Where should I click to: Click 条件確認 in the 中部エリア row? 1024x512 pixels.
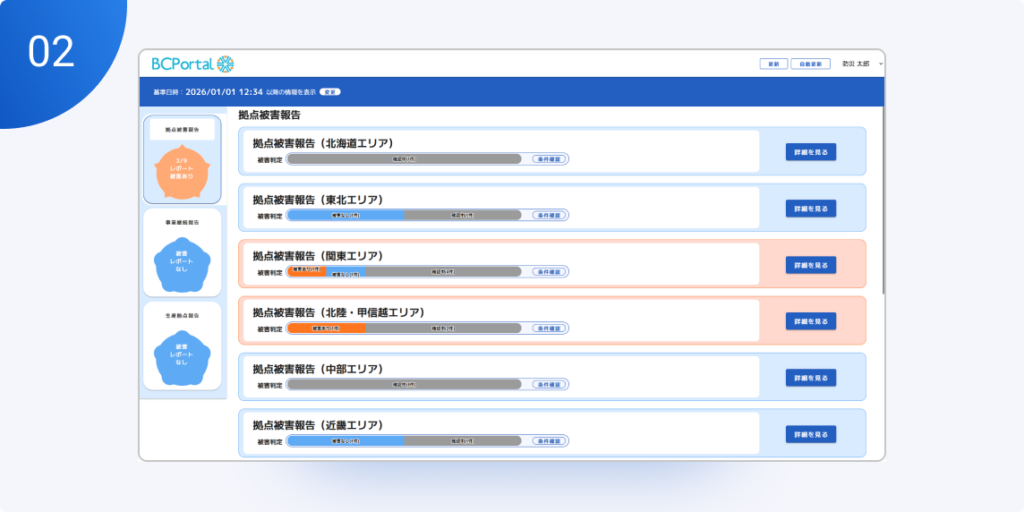[x=549, y=385]
